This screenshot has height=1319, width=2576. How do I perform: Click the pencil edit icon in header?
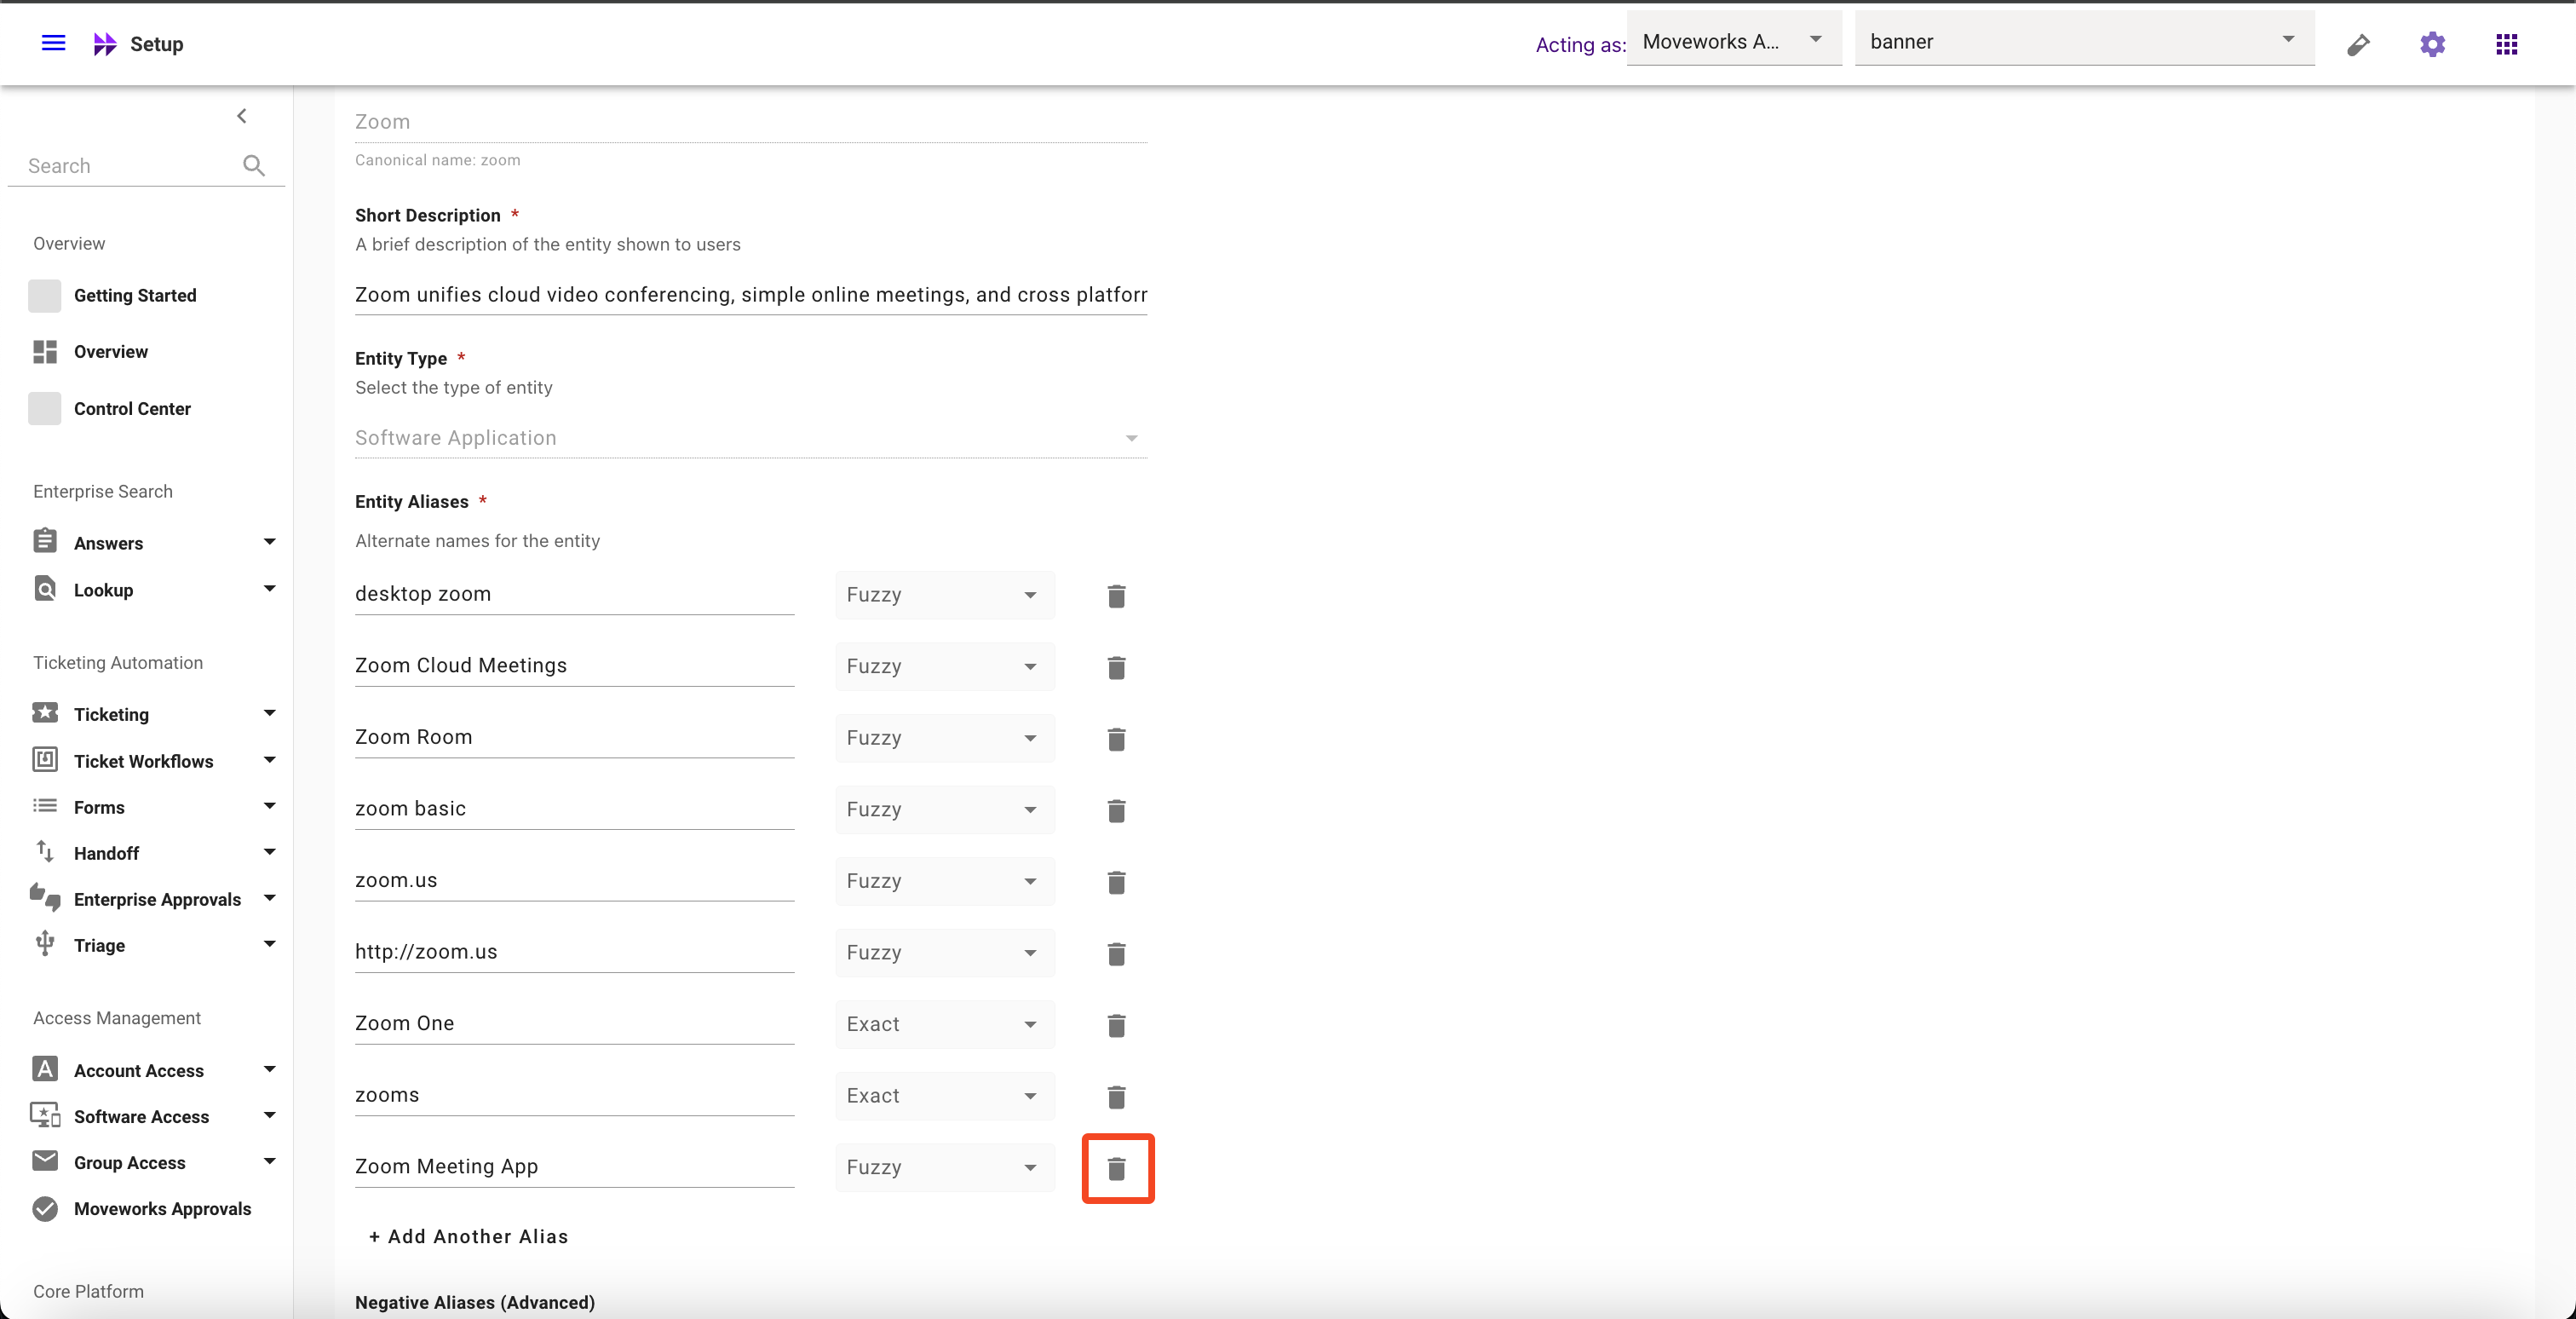(x=2358, y=44)
